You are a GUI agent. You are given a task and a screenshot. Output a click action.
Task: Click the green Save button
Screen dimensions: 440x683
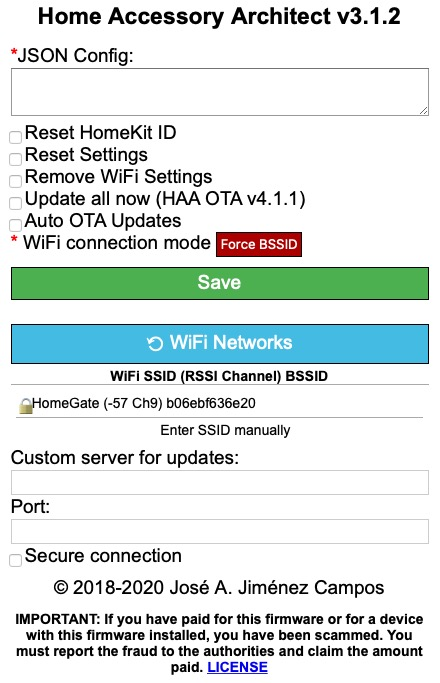click(x=220, y=283)
